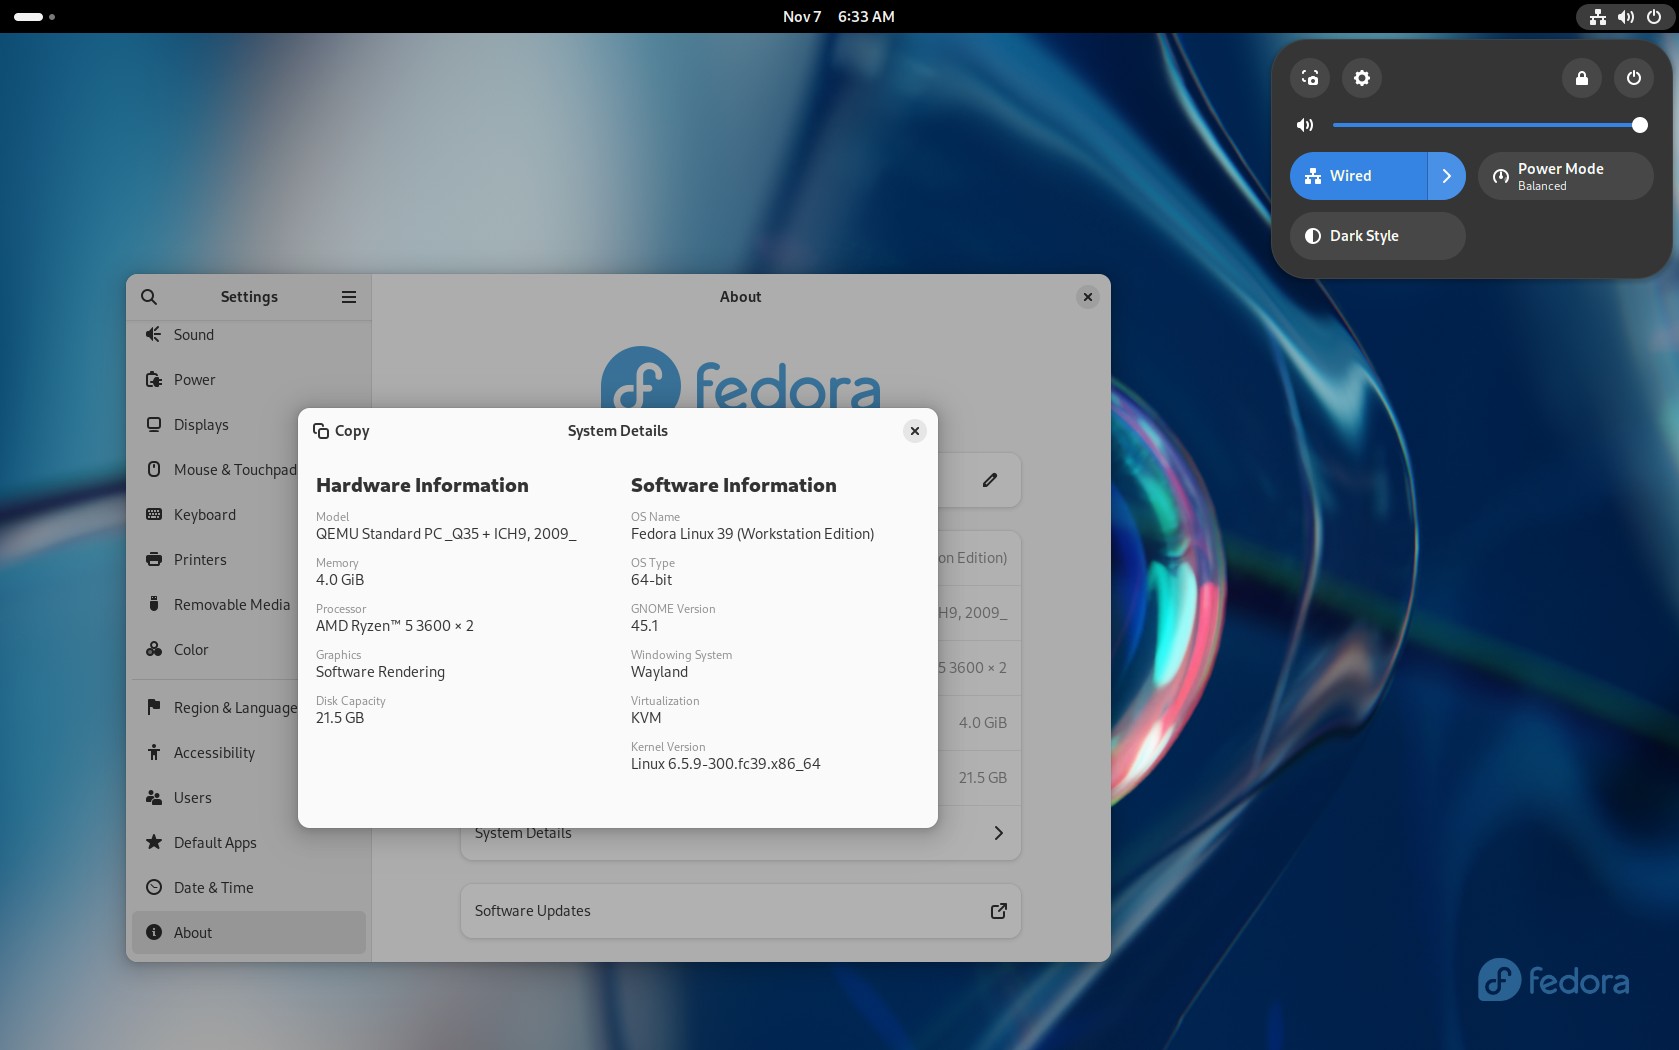Click the AMD Ryzen processor value
This screenshot has height=1050, width=1679.
pyautogui.click(x=395, y=626)
